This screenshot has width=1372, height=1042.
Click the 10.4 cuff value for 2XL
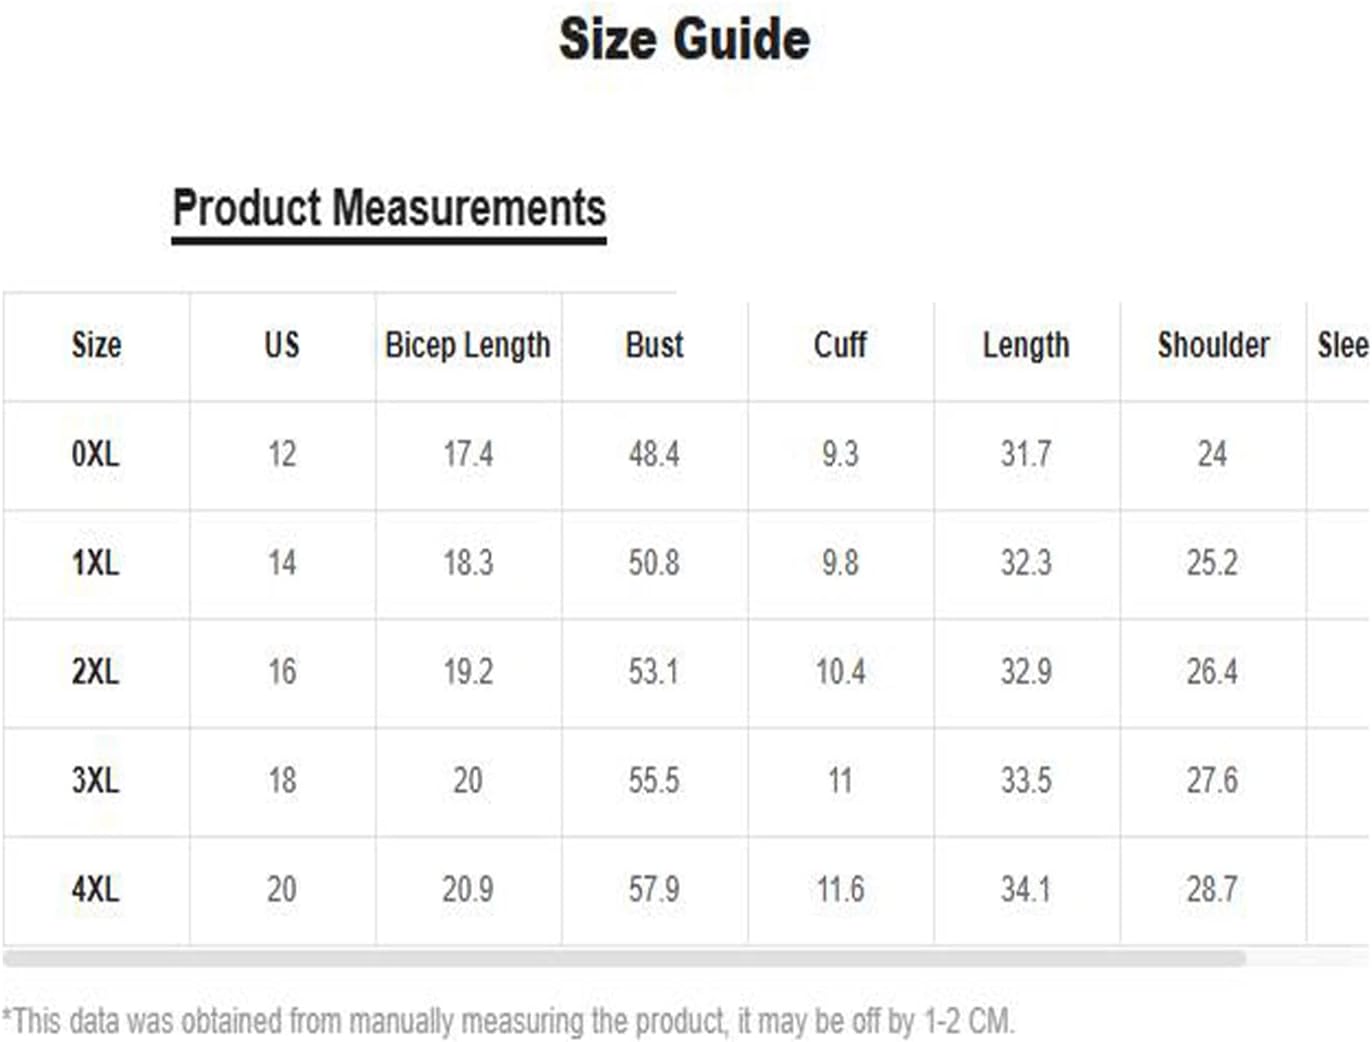point(840,671)
